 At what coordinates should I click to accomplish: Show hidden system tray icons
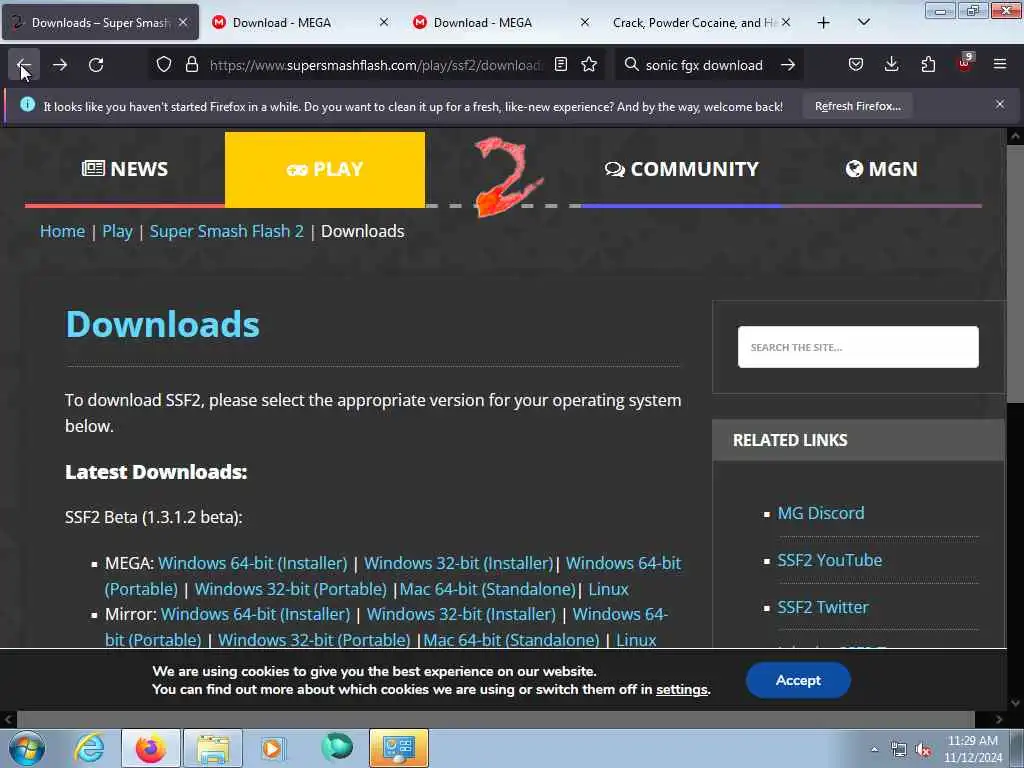click(x=874, y=749)
